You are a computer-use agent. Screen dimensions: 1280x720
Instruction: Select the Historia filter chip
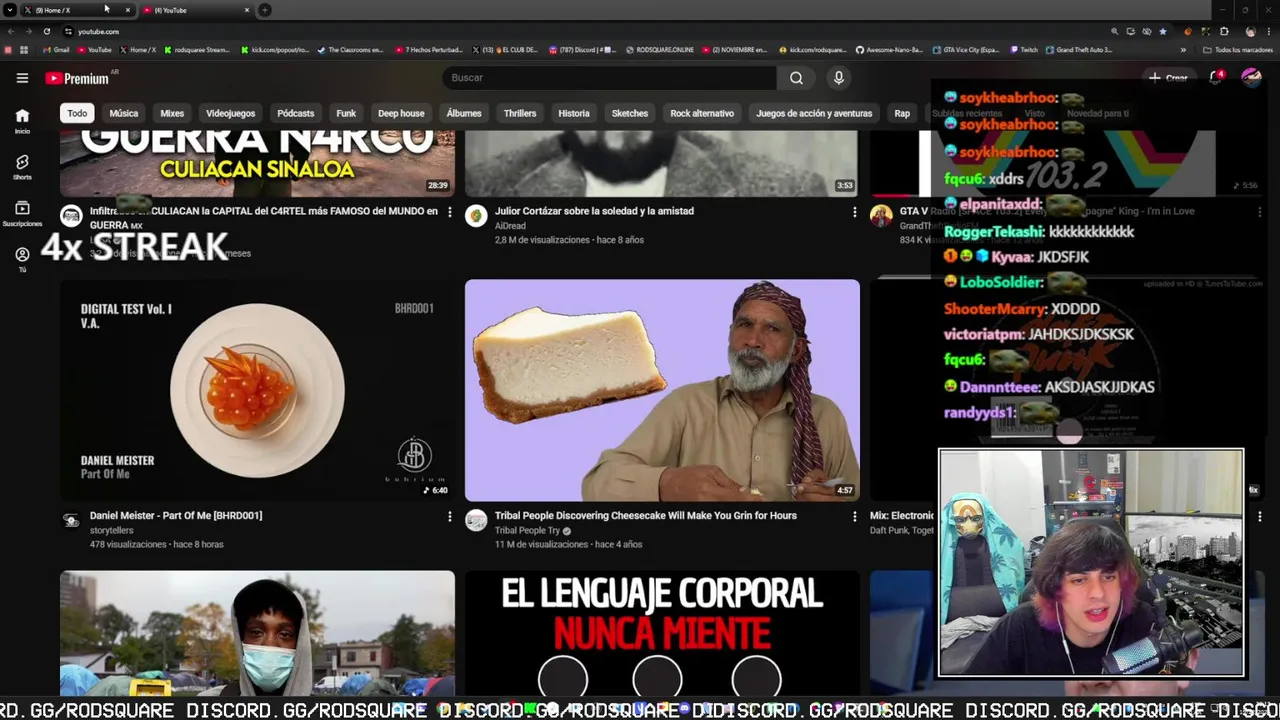[574, 113]
